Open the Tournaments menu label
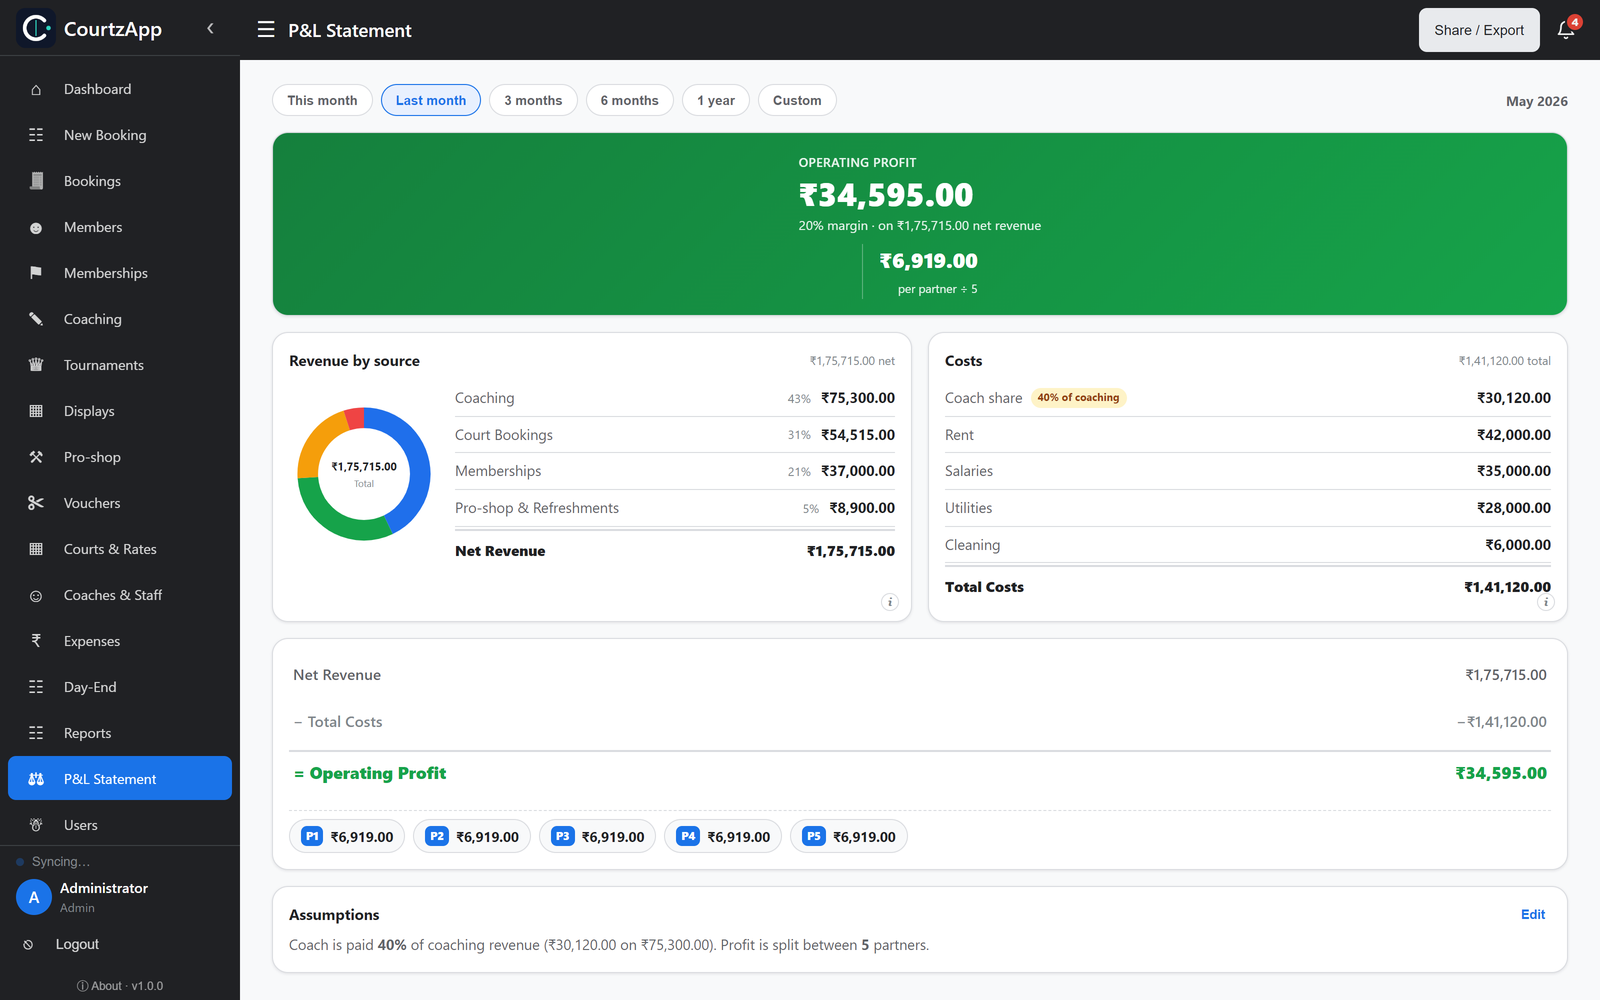Image resolution: width=1600 pixels, height=1000 pixels. tap(104, 365)
